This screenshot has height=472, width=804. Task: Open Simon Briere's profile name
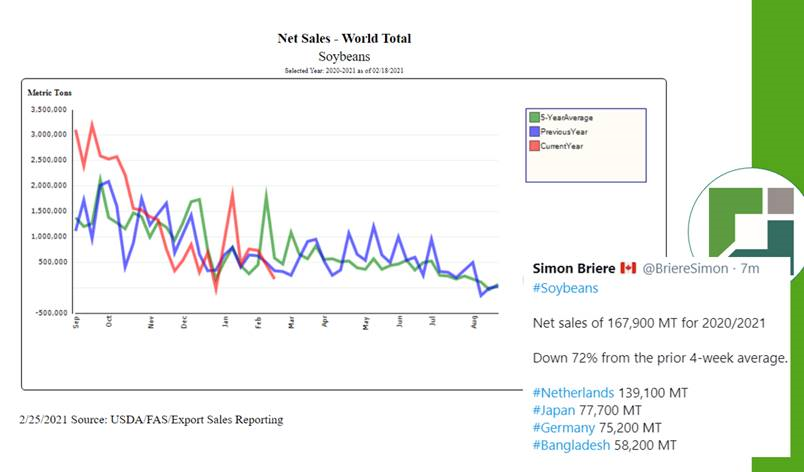574,268
